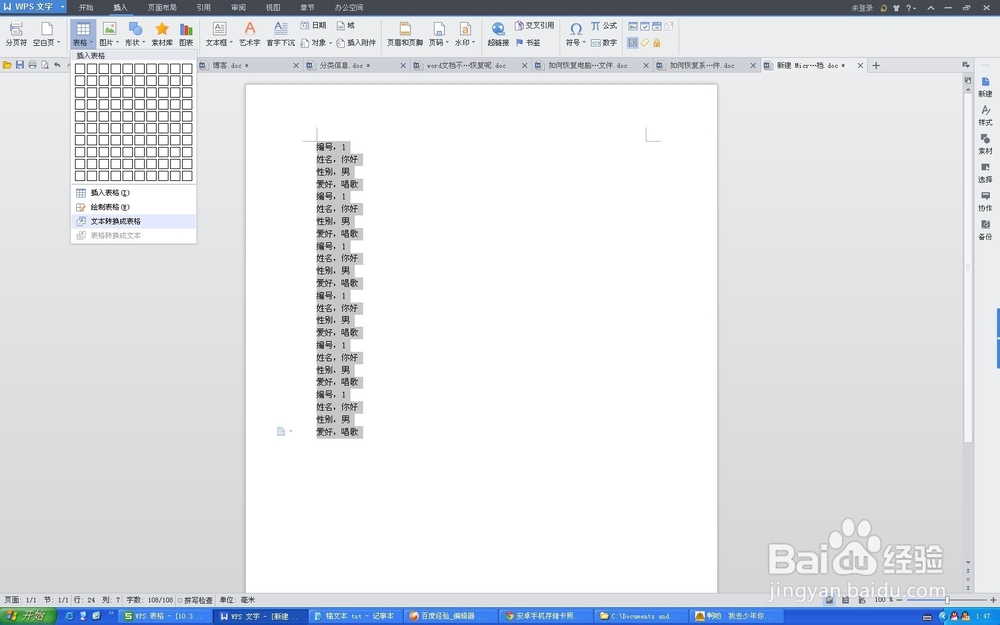
Task: Open the 备份 backup sidebar button
Action: [x=985, y=230]
